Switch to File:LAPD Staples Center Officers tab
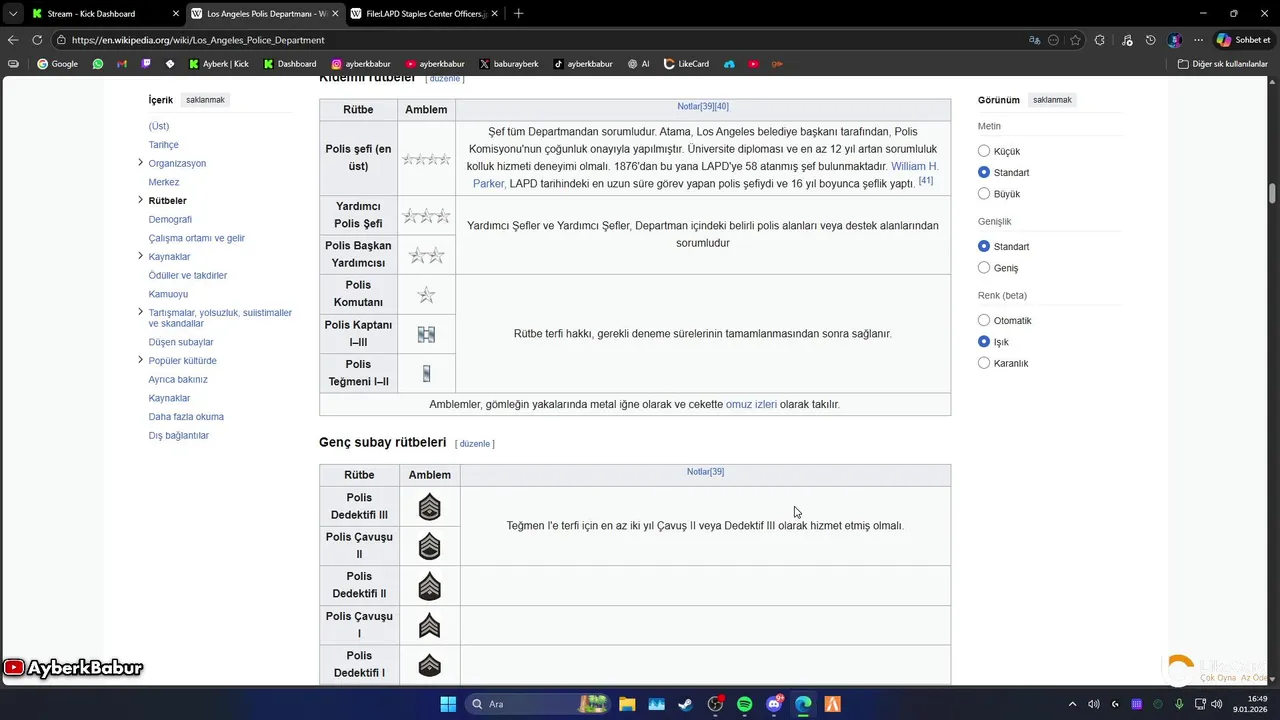The height and width of the screenshot is (720, 1280). click(x=425, y=14)
